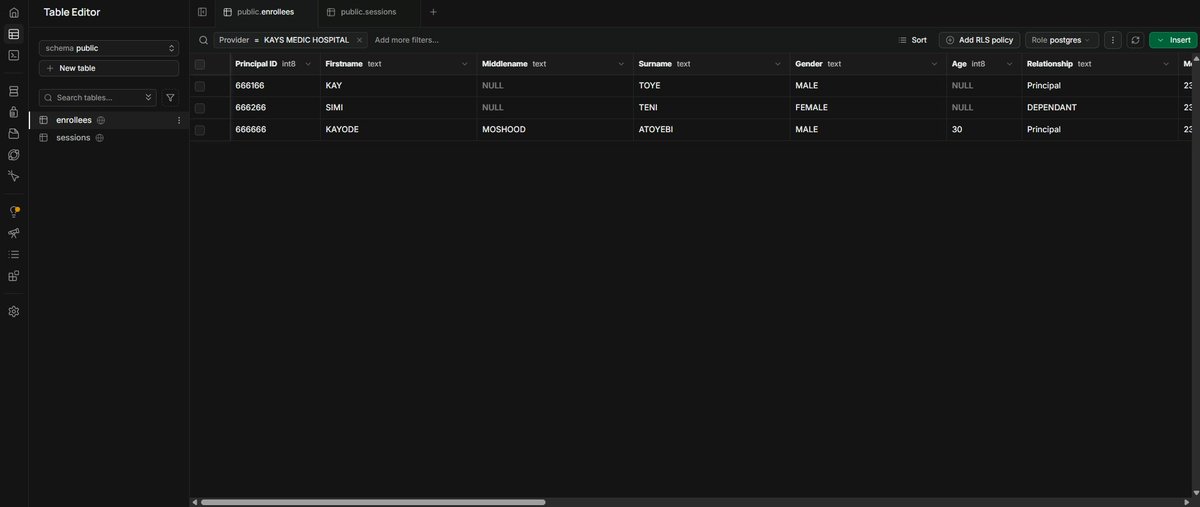Image resolution: width=1200 pixels, height=507 pixels.
Task: Click Principal ID cell 666666
Action: (x=275, y=130)
